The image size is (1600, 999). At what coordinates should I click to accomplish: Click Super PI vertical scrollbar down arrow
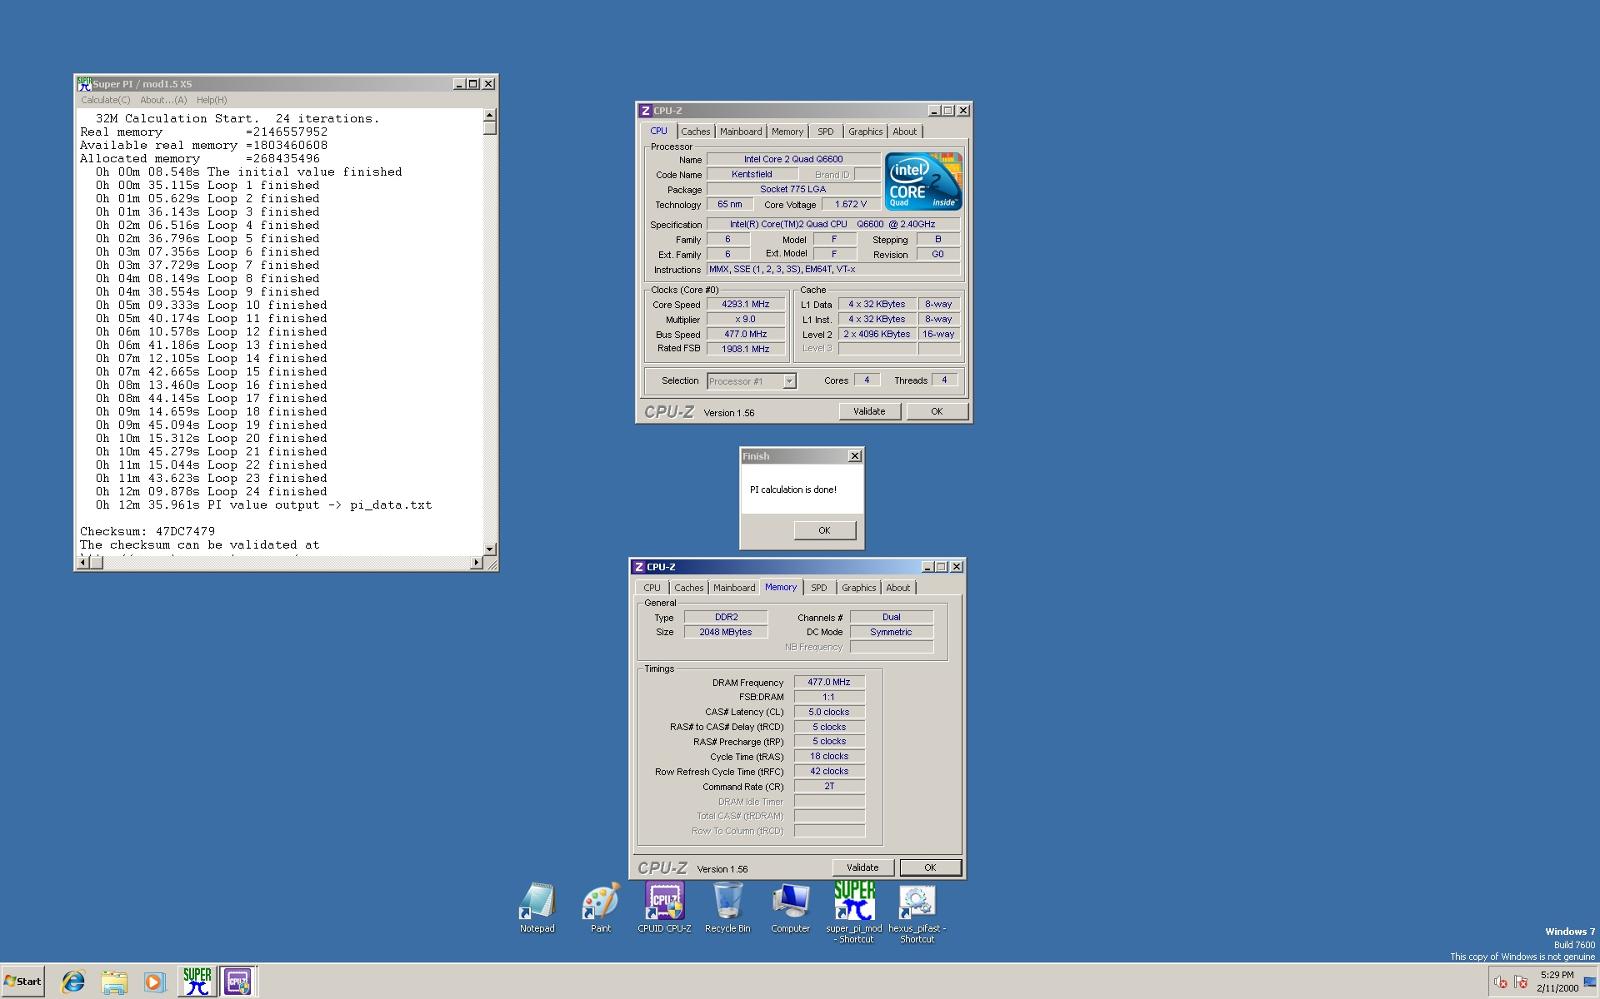(x=489, y=549)
